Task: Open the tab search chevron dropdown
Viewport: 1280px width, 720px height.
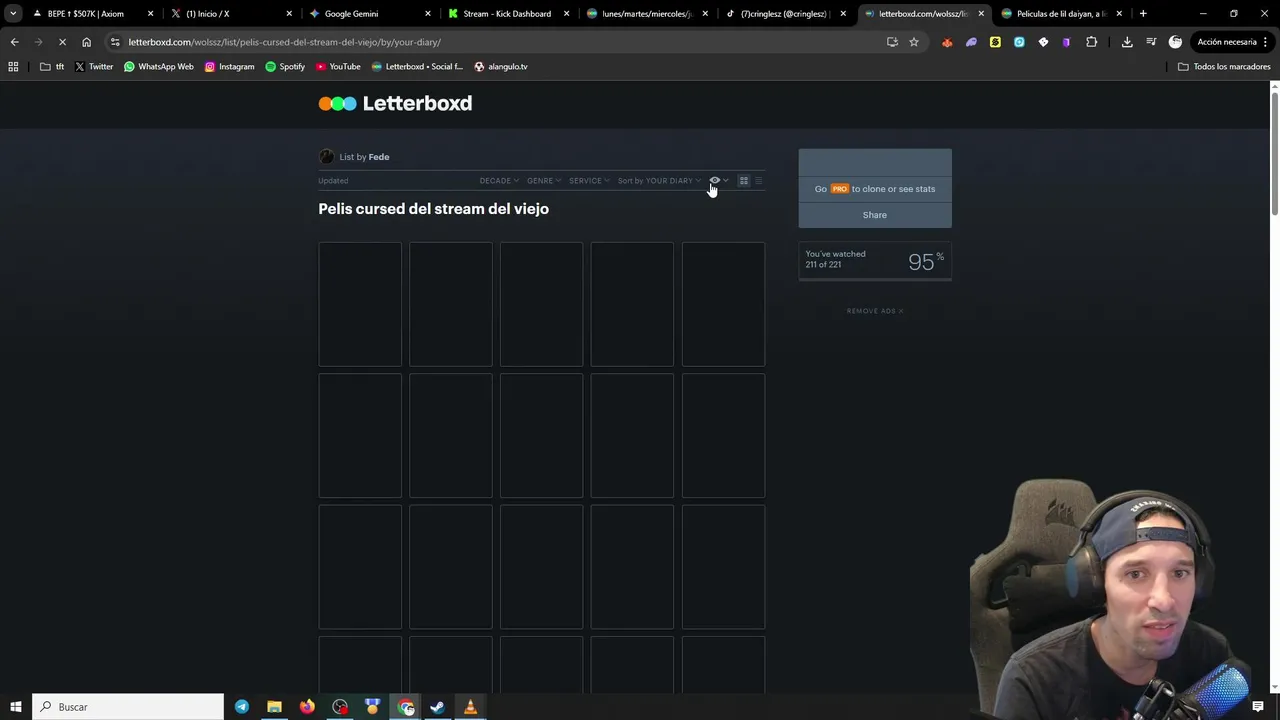Action: click(13, 14)
